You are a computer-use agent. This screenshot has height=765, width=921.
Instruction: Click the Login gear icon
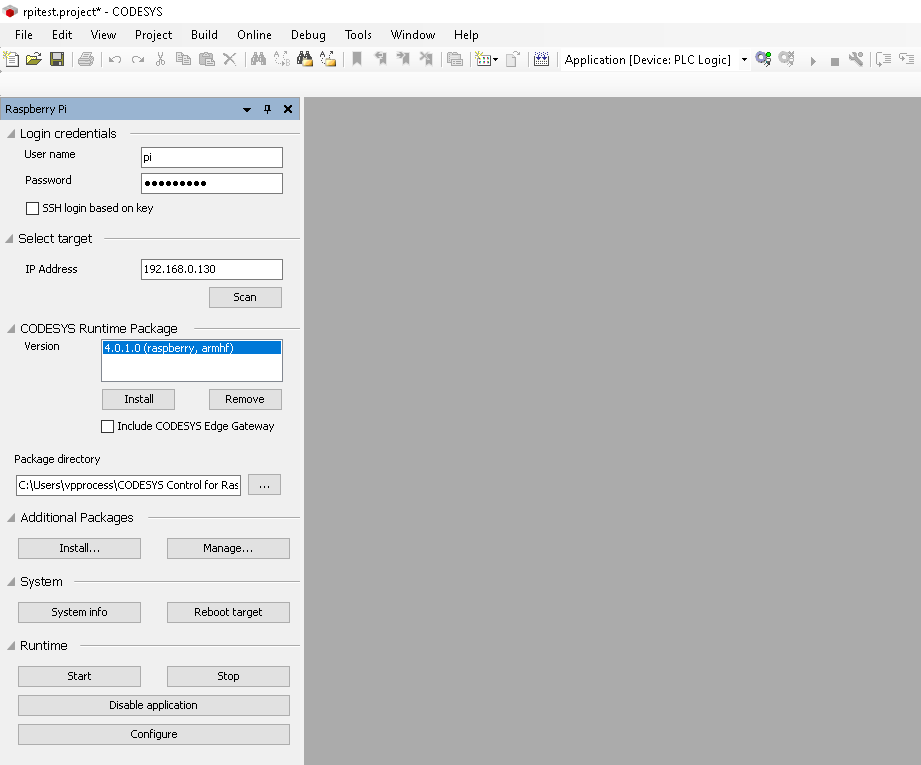[x=763, y=59]
